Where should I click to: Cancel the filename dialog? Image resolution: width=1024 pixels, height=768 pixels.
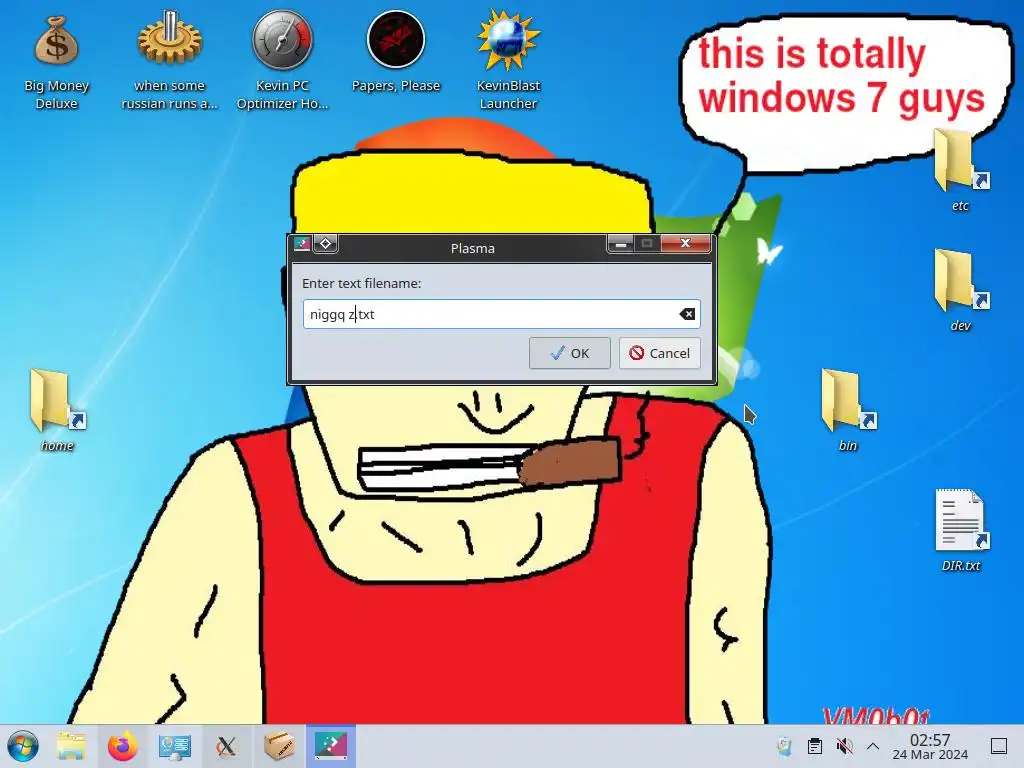(x=660, y=353)
